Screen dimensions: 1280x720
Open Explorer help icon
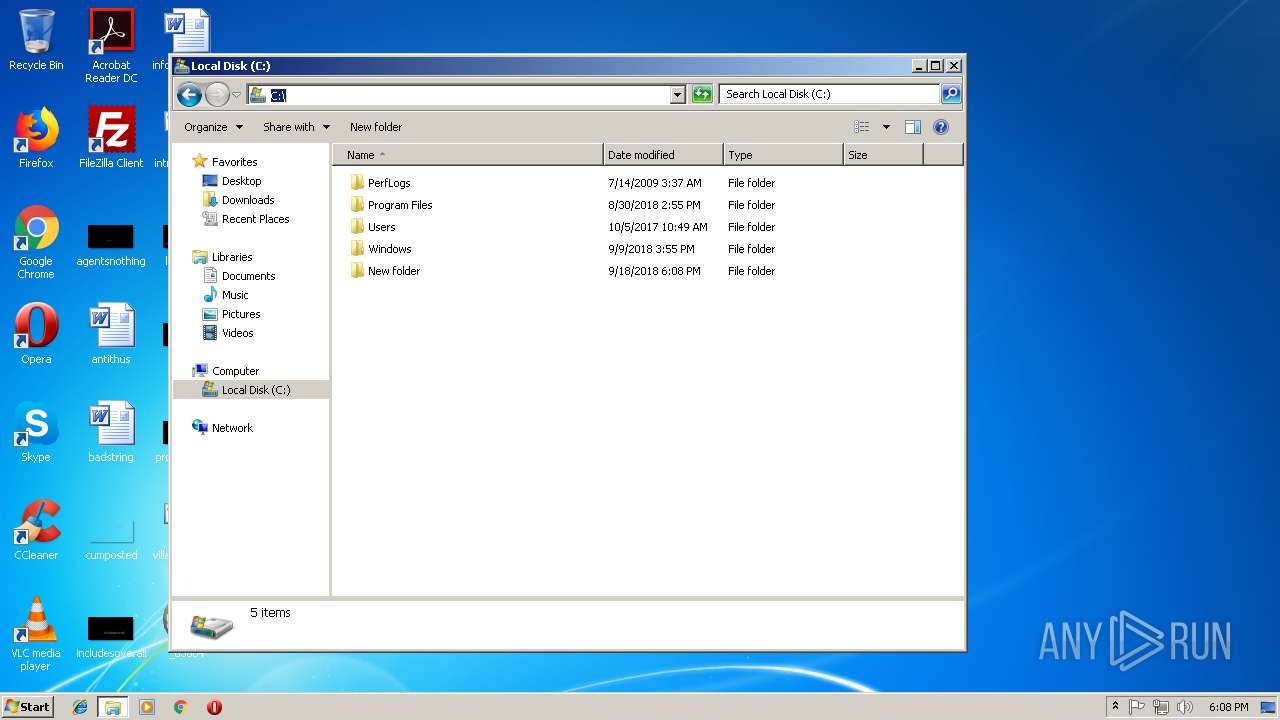pyautogui.click(x=940, y=127)
